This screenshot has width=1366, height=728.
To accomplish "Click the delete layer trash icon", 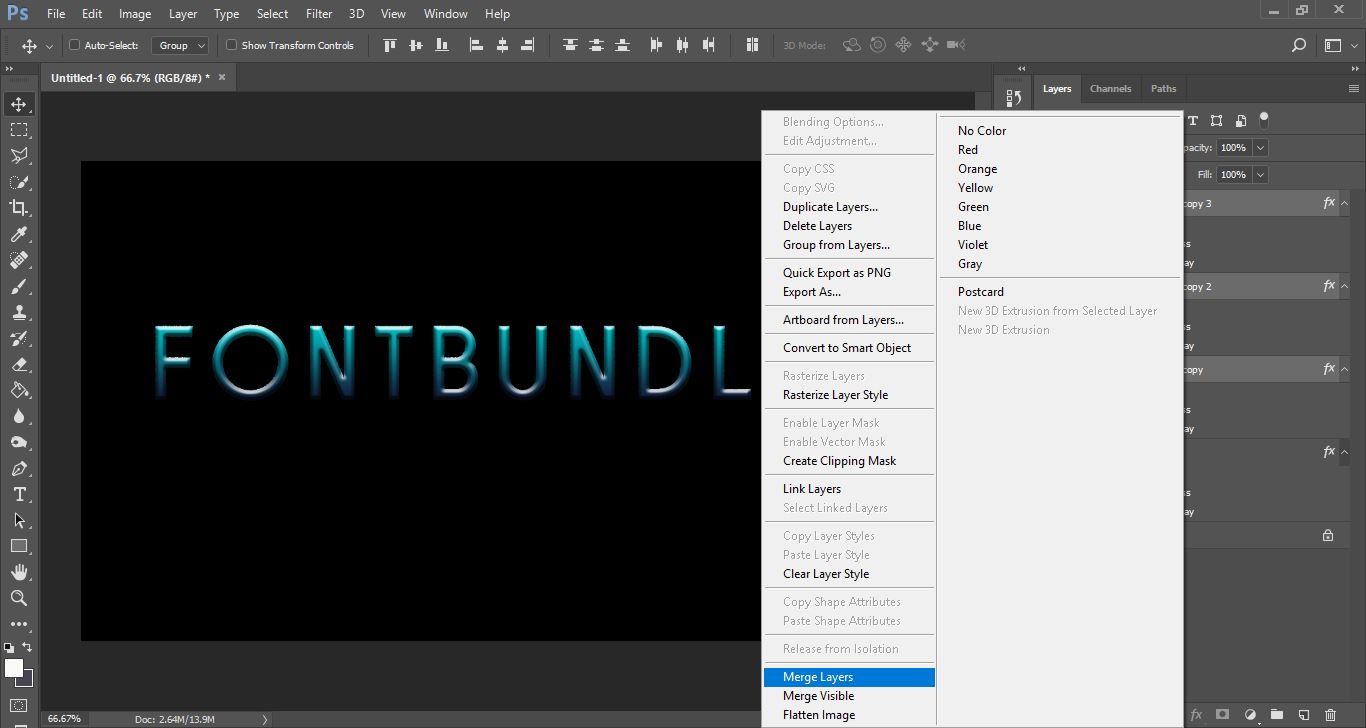I will (x=1330, y=715).
